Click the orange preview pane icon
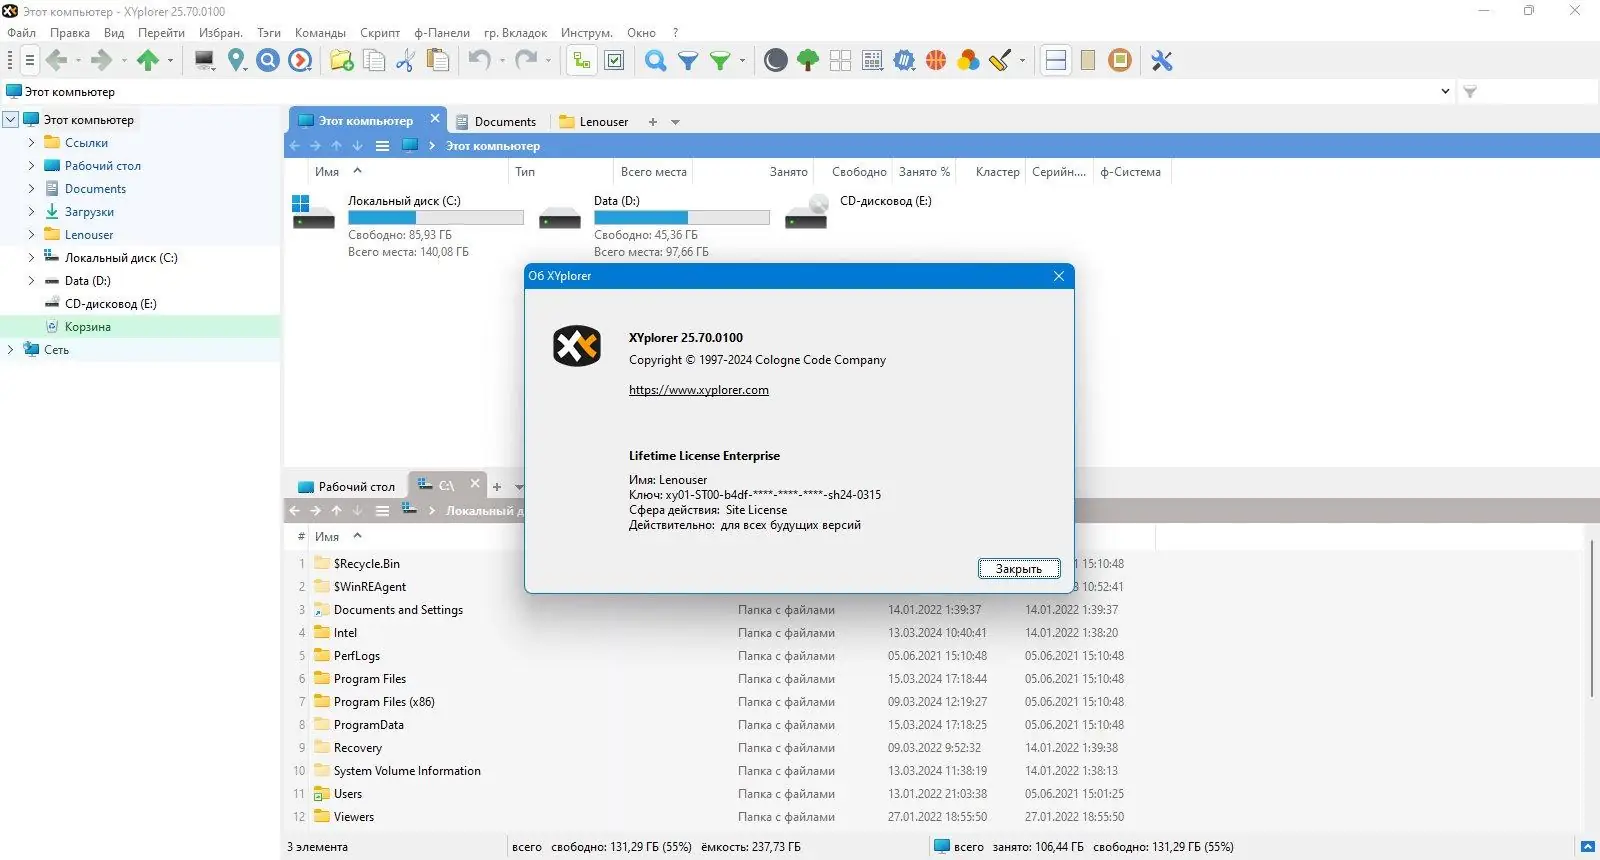Screen dimensions: 1600x860 (x=1120, y=61)
